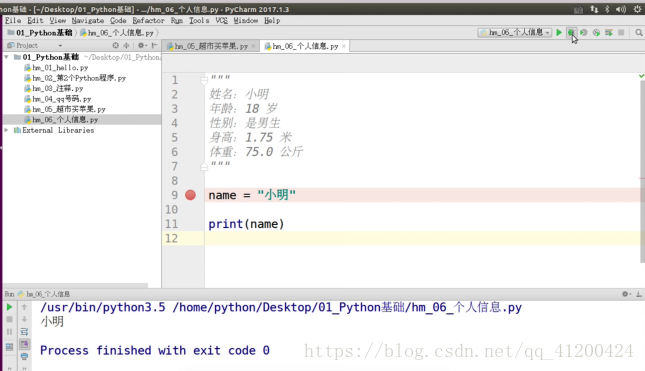Viewport: 645px width, 371px height.
Task: Click the script path link in console
Action: click(347, 307)
